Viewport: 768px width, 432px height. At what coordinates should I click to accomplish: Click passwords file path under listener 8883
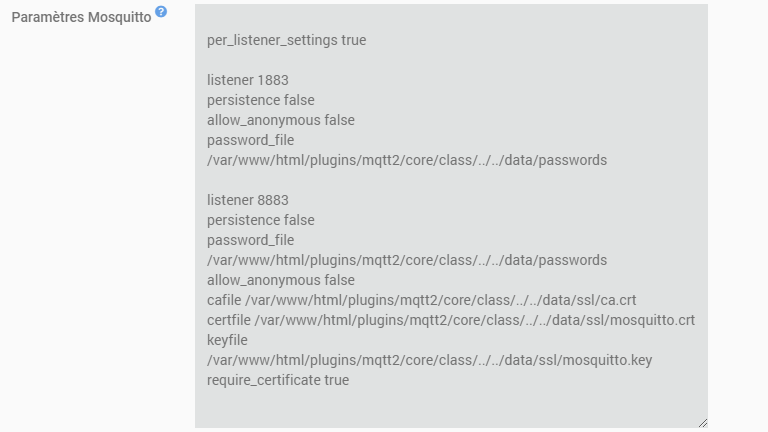pyautogui.click(x=406, y=260)
